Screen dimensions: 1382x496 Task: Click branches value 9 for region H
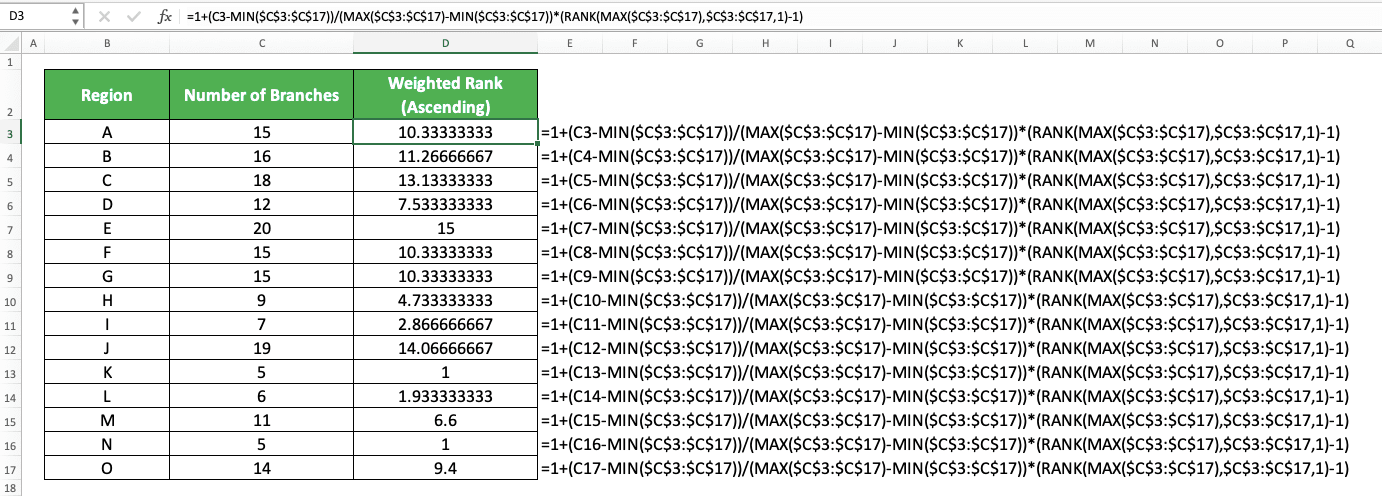click(261, 300)
